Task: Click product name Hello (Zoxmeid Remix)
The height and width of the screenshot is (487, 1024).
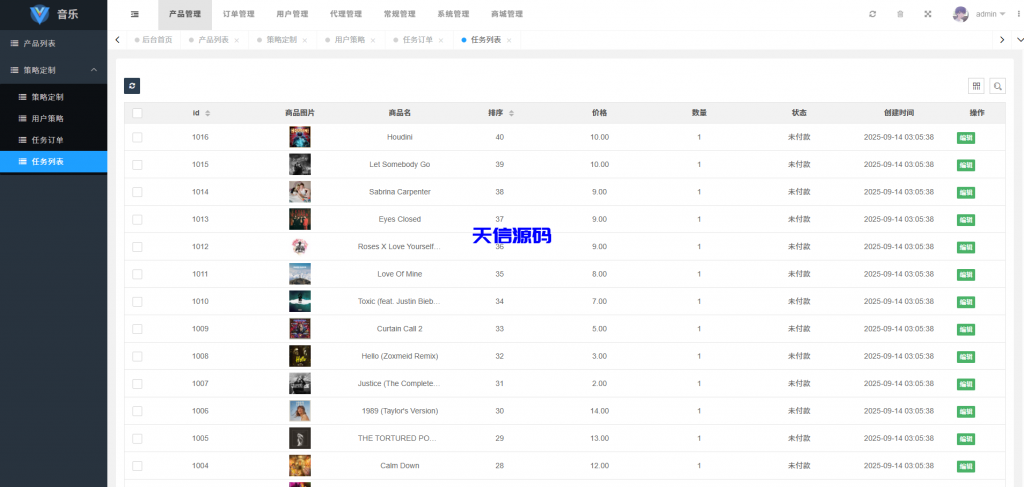Action: [x=400, y=356]
